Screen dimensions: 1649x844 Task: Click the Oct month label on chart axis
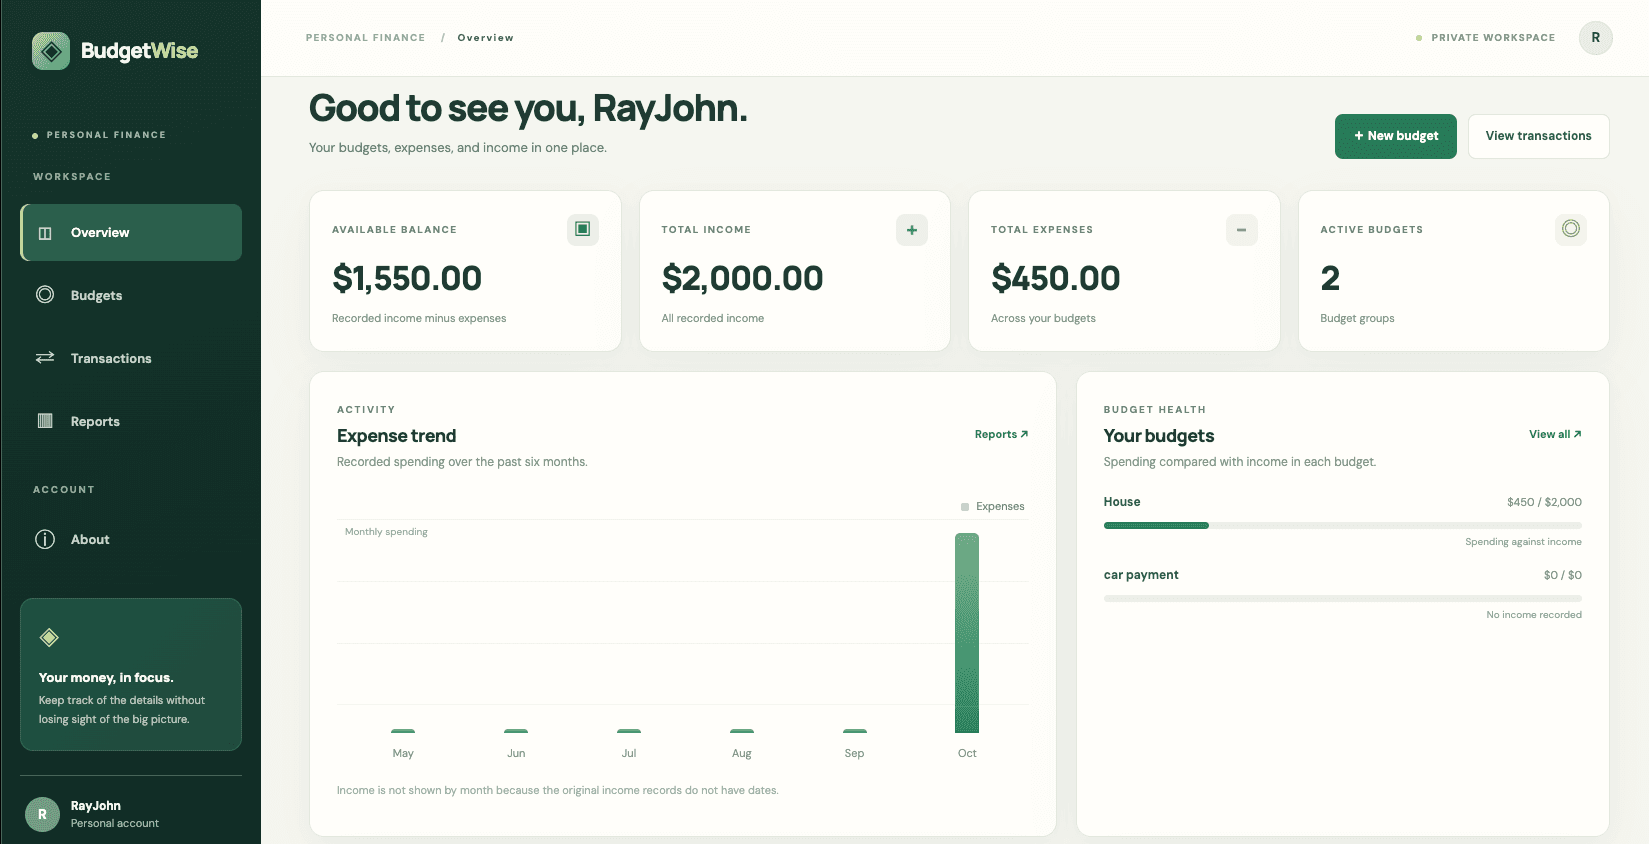tap(967, 753)
